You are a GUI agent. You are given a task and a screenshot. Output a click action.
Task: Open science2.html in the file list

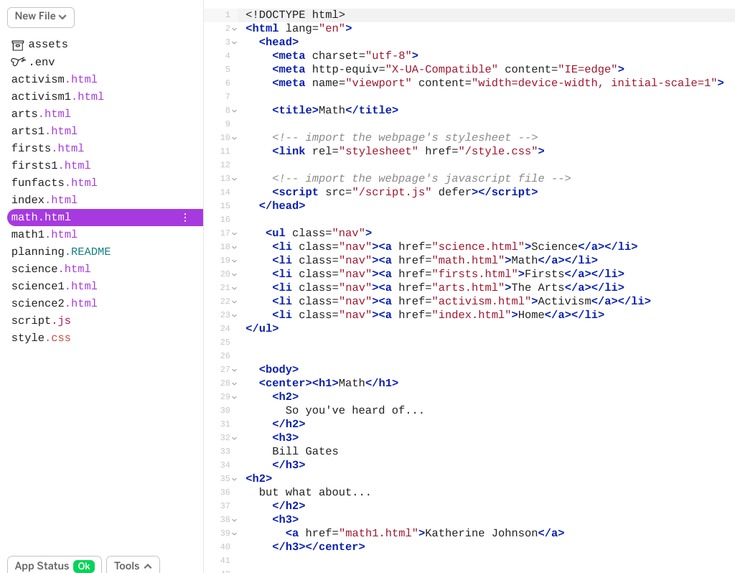click(54, 303)
